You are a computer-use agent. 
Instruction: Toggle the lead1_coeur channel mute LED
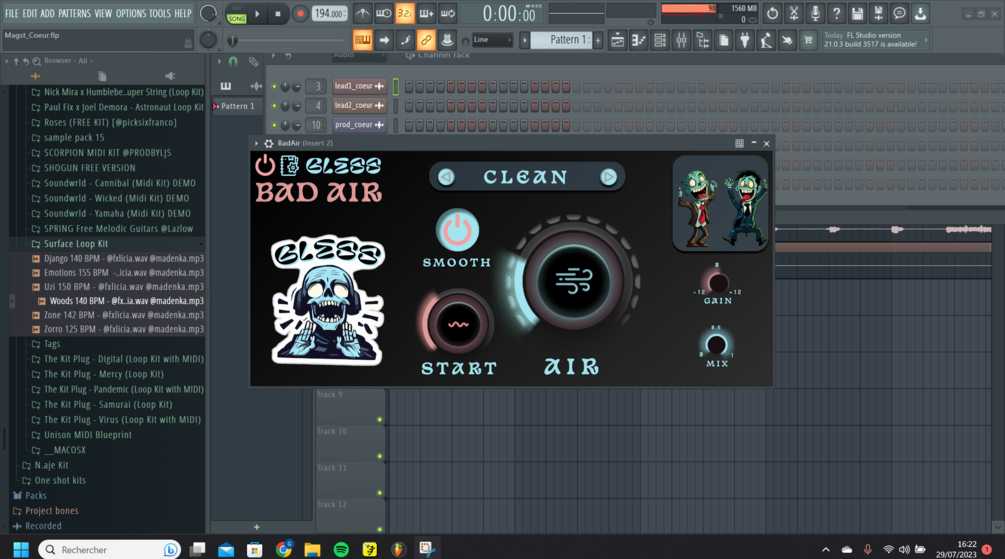[x=274, y=87]
